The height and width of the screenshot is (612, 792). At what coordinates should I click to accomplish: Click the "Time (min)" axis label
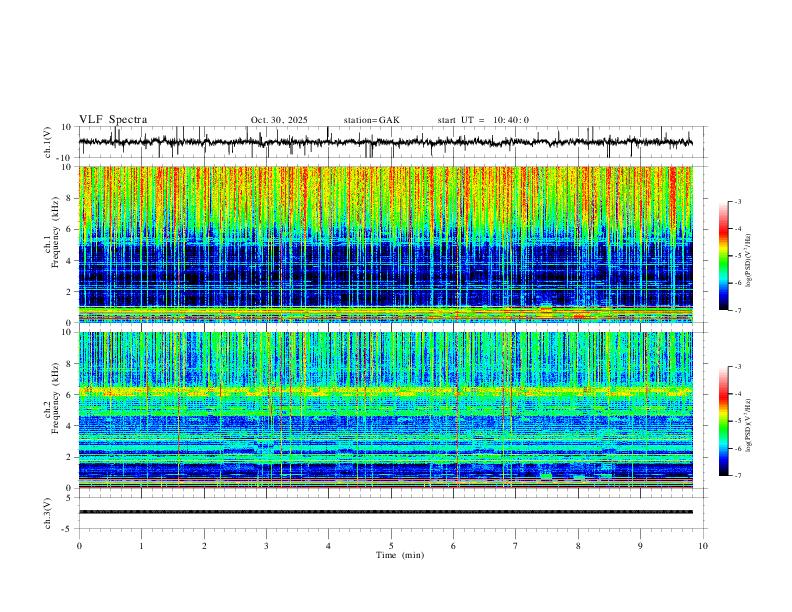click(x=400, y=555)
